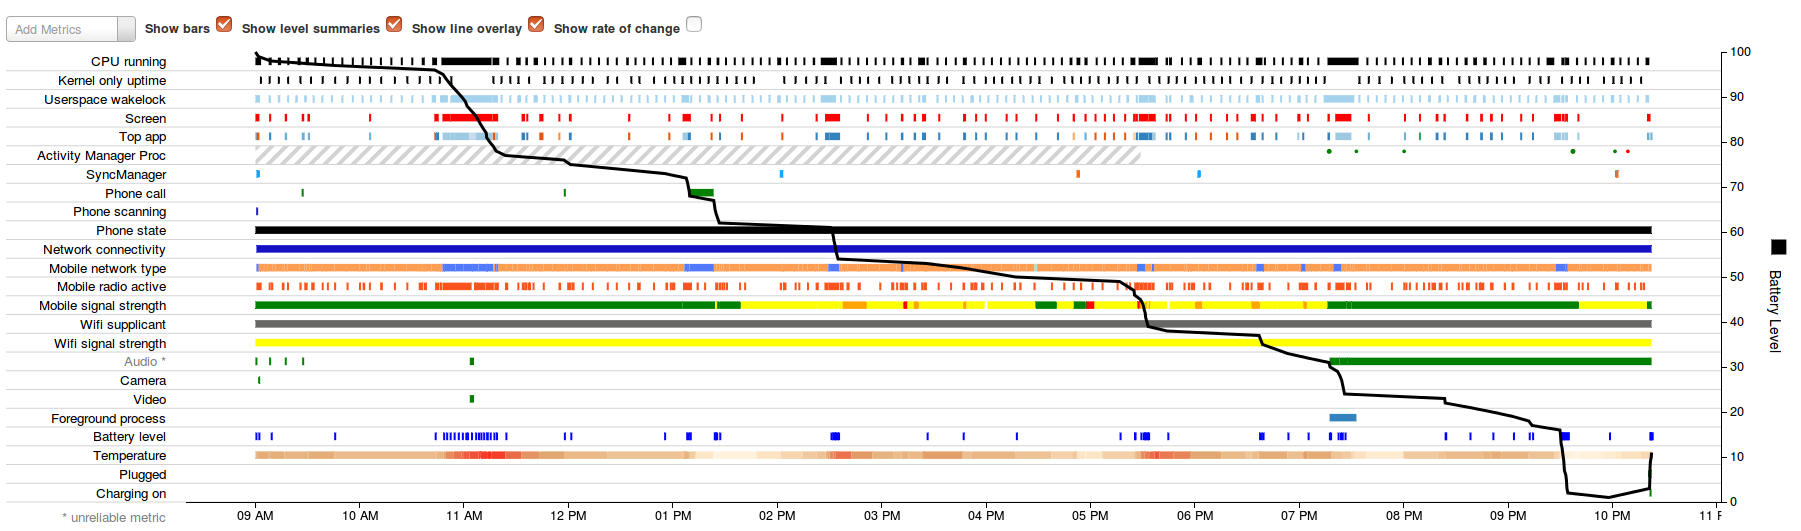Click the Phone call label
The width and height of the screenshot is (1801, 531).
[x=135, y=194]
